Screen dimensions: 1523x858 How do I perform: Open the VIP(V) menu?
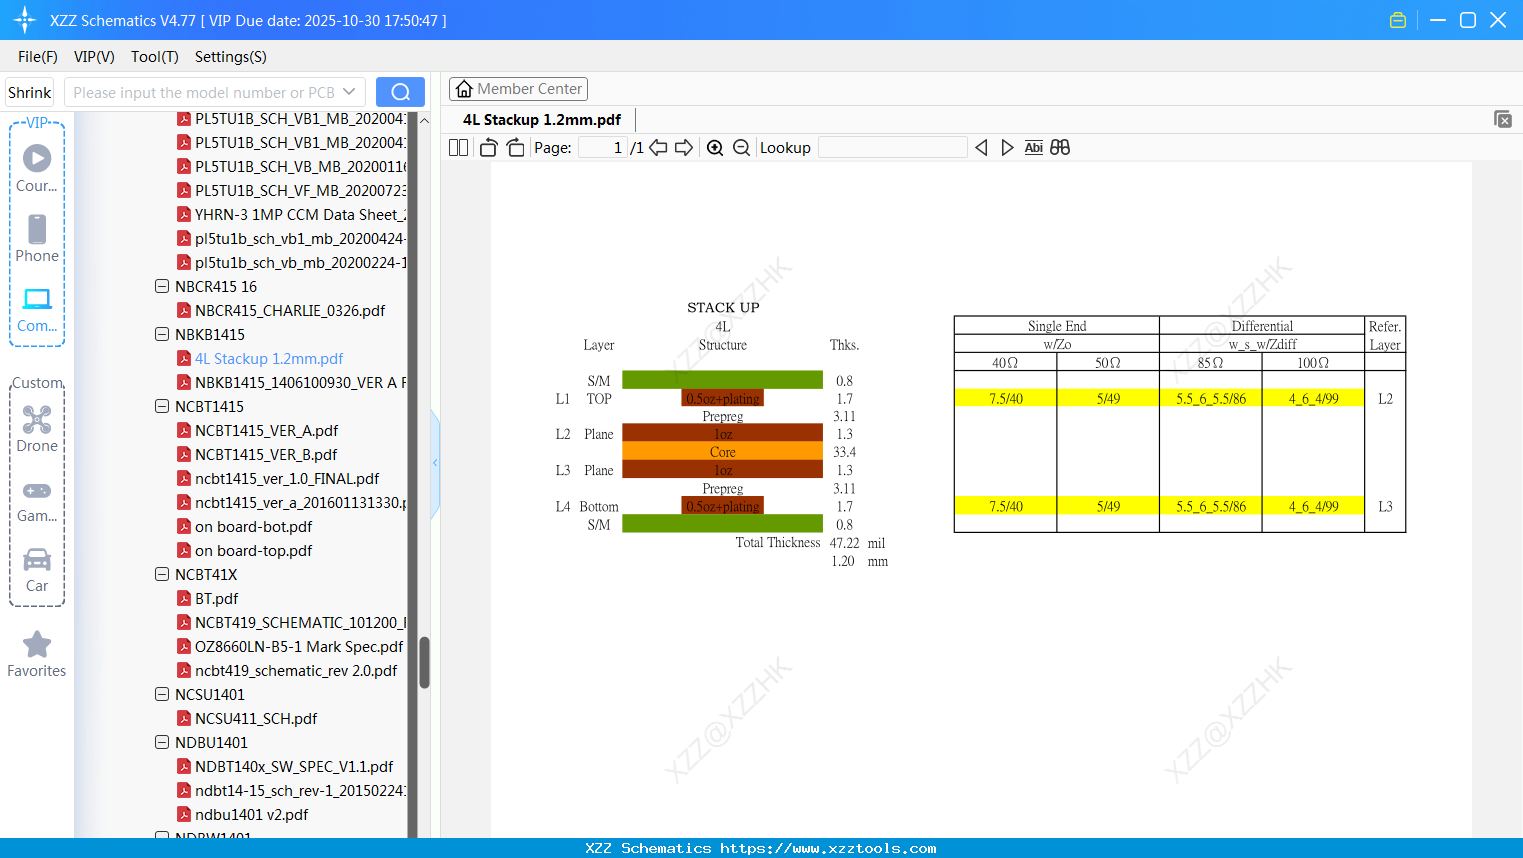(94, 57)
